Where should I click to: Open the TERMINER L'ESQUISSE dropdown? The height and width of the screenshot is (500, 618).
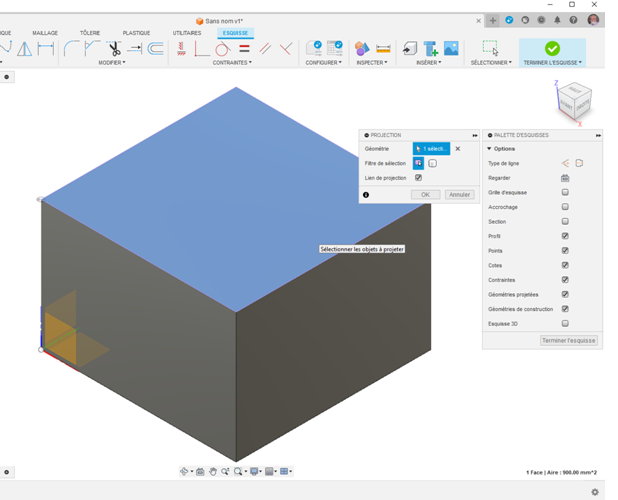point(552,63)
